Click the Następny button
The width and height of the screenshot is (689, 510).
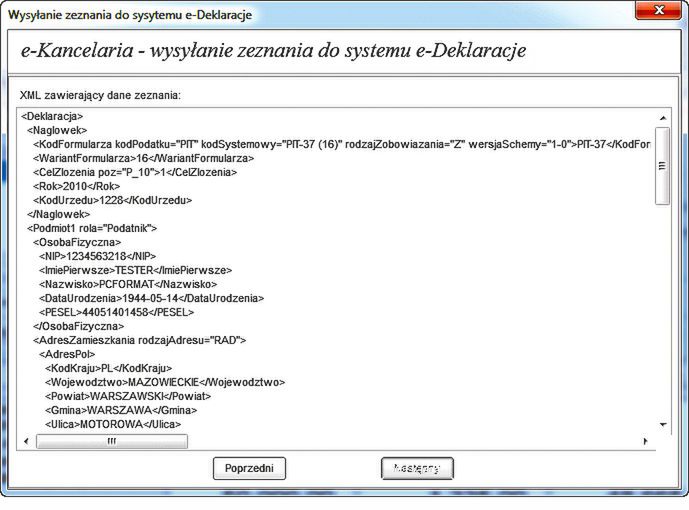pyautogui.click(x=417, y=469)
